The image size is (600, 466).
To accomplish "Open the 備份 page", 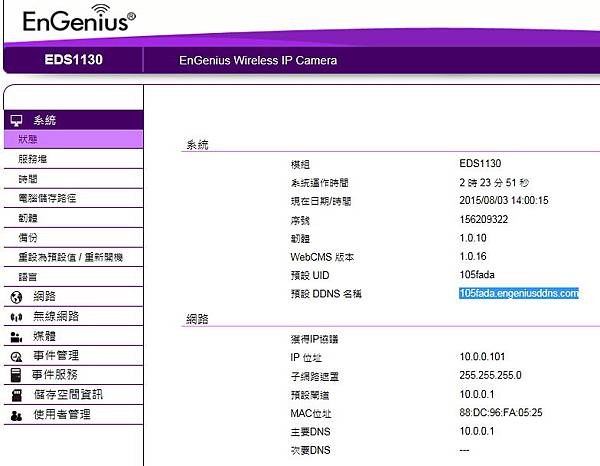I will (73, 238).
